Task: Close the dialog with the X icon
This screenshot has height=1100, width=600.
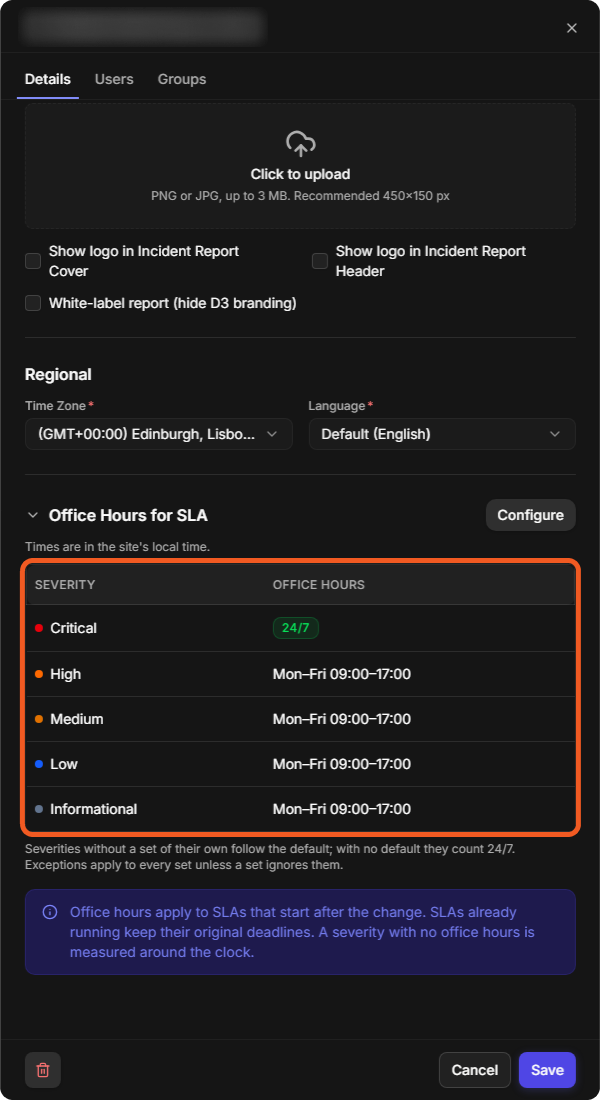Action: (572, 28)
